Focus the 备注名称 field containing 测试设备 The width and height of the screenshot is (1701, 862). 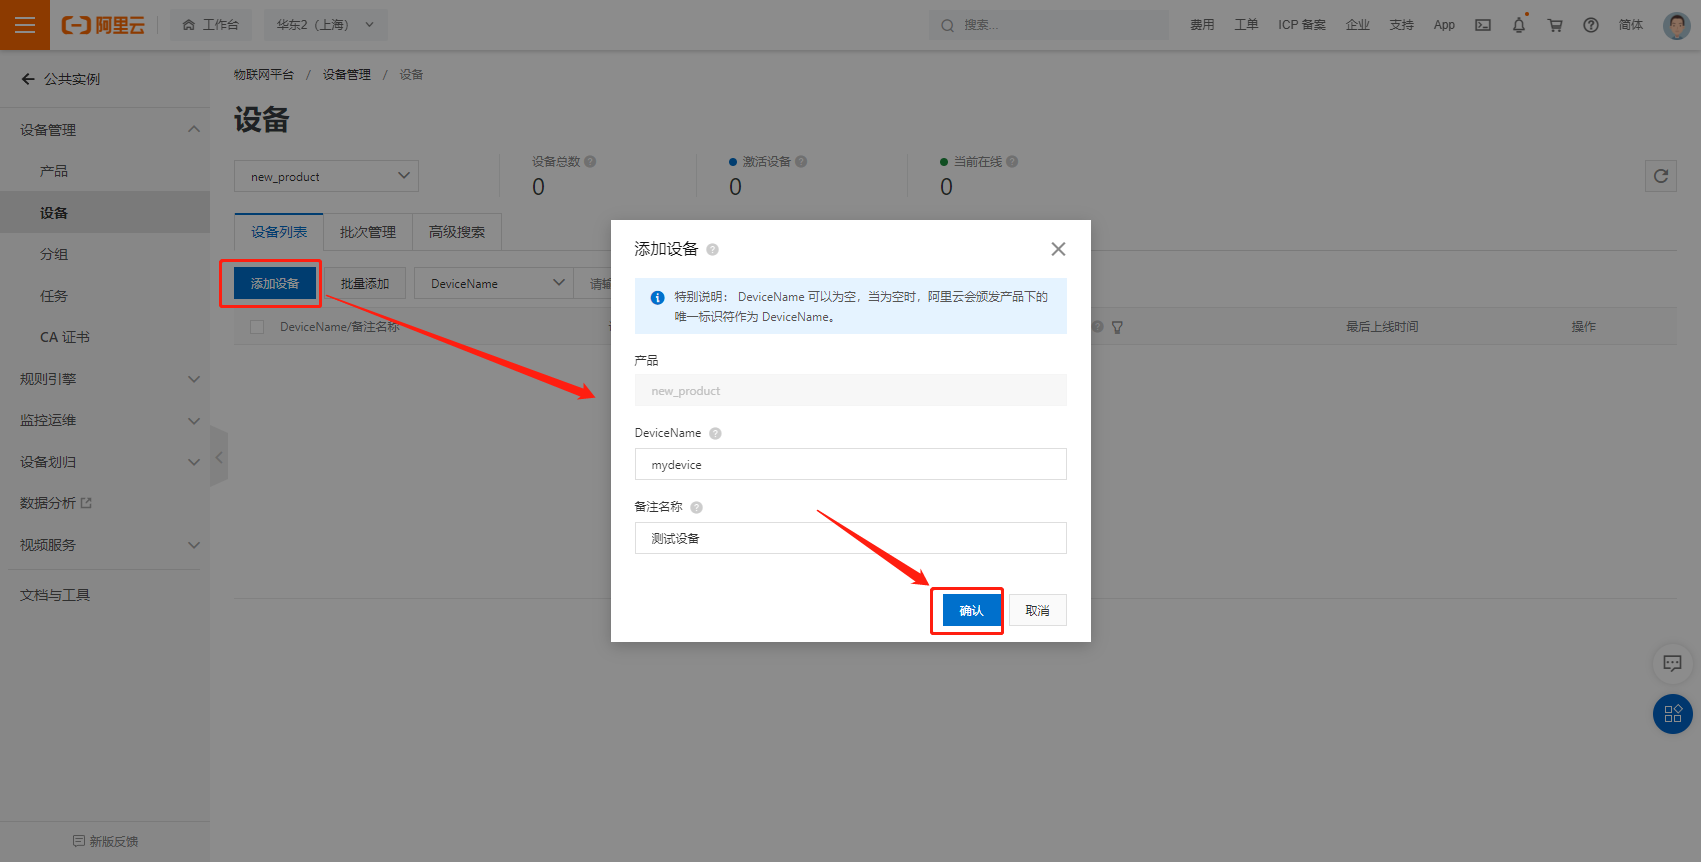point(851,538)
